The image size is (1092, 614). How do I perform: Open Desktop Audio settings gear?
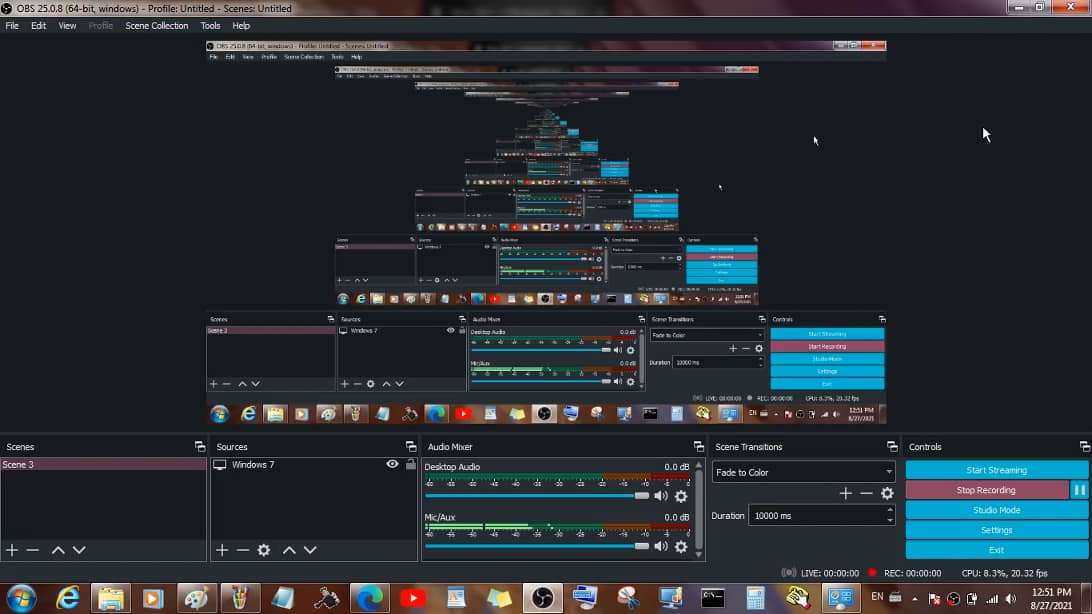[681, 496]
